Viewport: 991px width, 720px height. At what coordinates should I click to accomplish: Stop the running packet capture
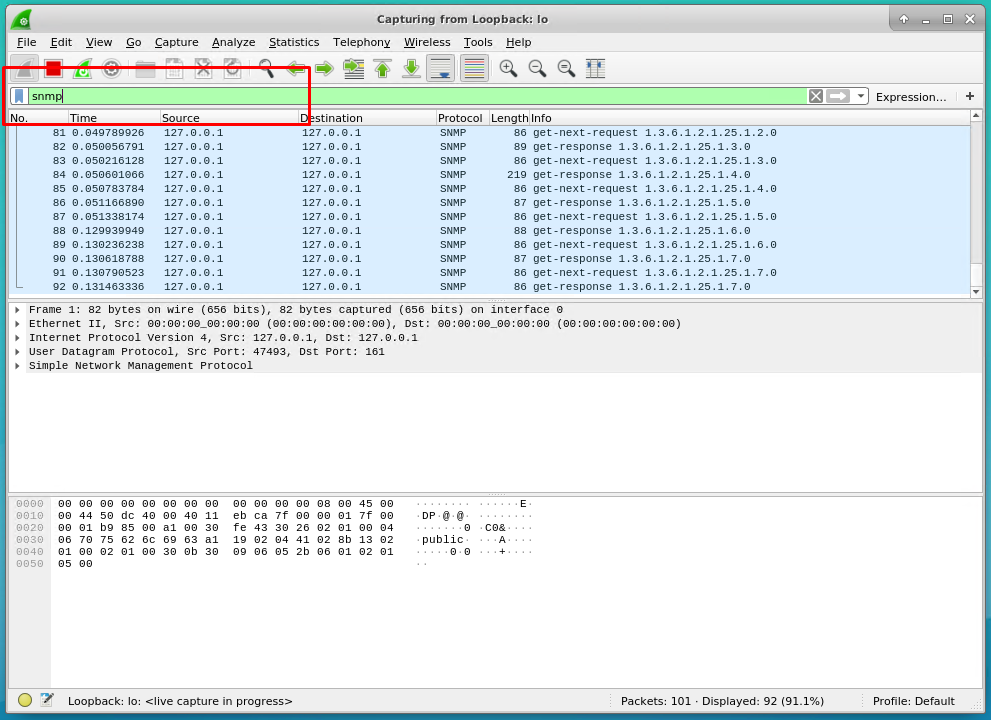tap(54, 68)
